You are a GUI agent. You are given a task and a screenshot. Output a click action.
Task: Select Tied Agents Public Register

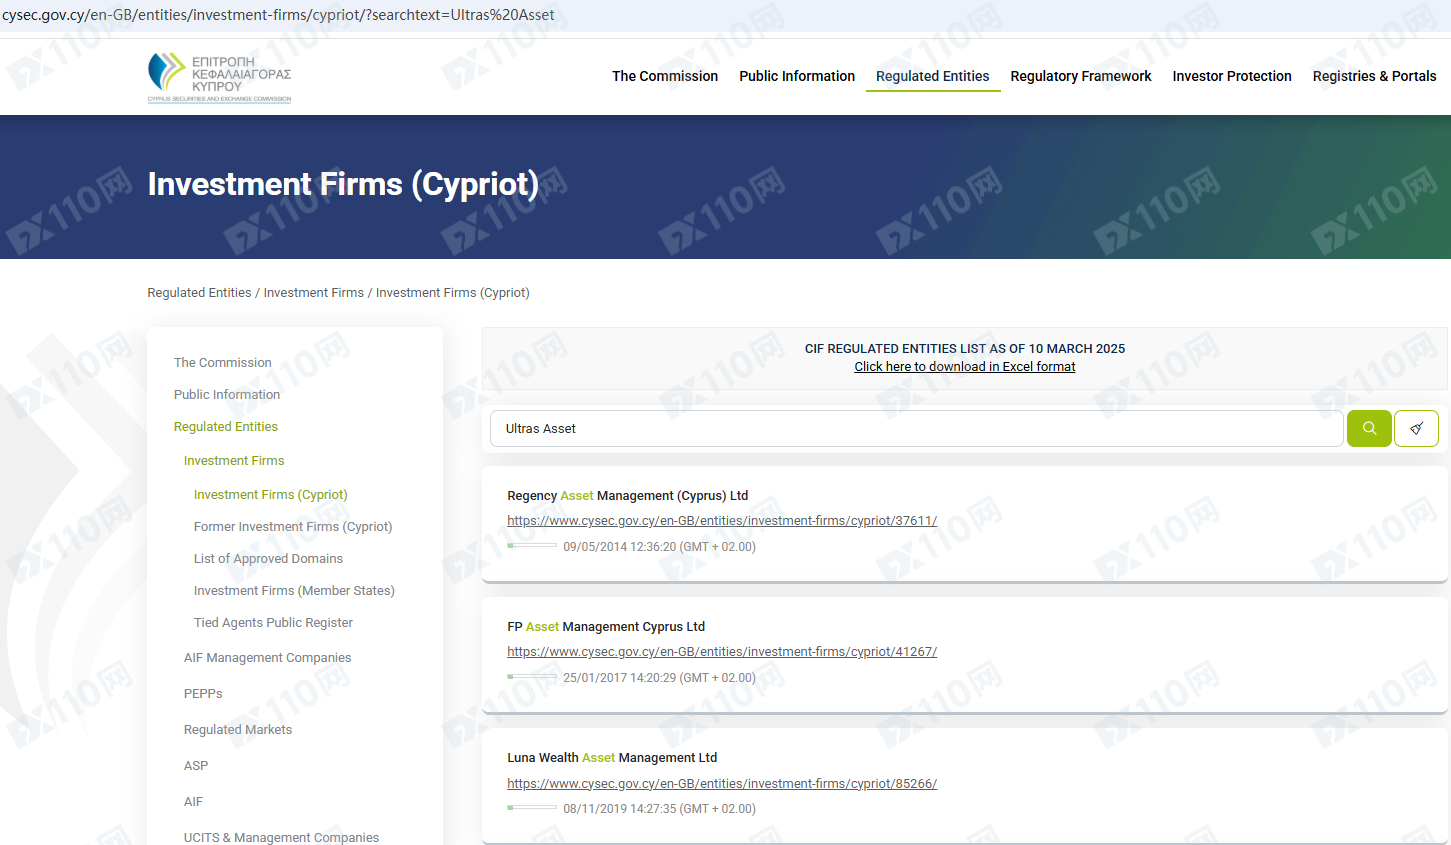pyautogui.click(x=273, y=623)
